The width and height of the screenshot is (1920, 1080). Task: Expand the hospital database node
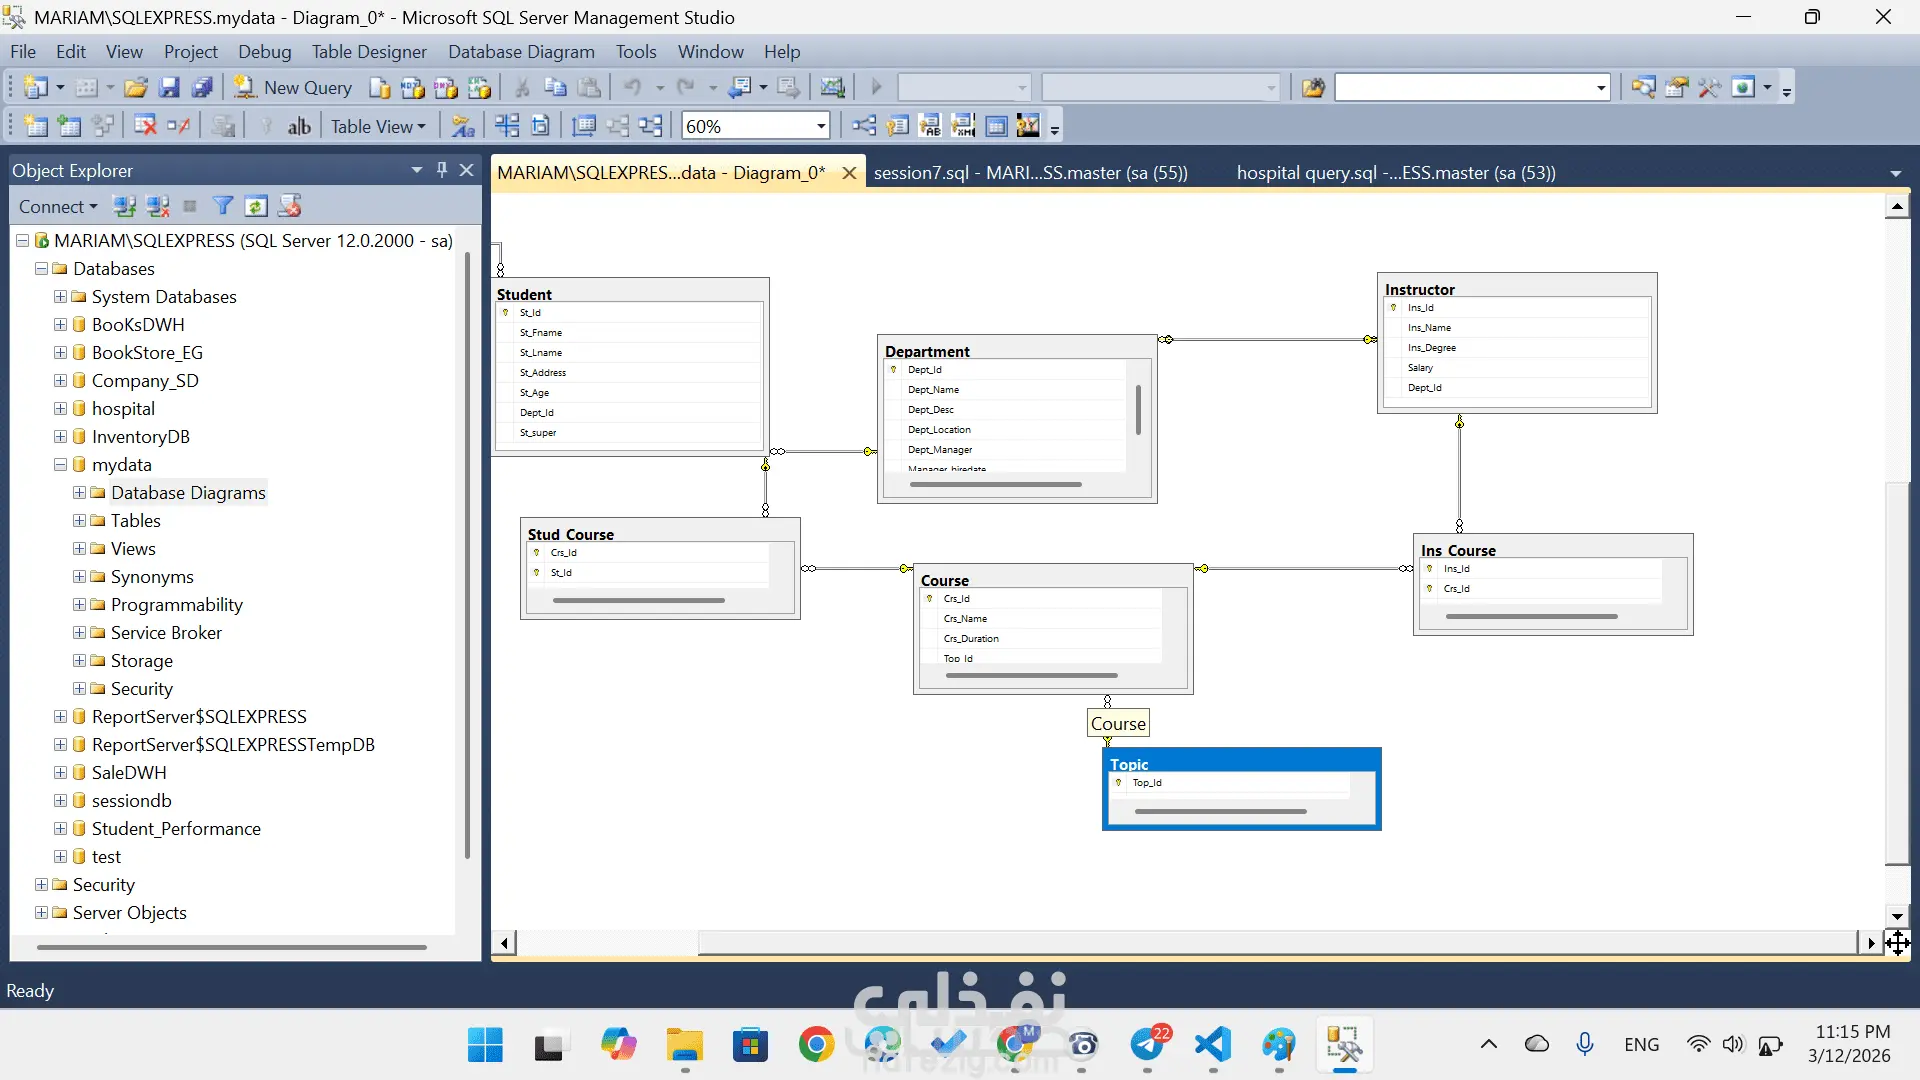(60, 409)
